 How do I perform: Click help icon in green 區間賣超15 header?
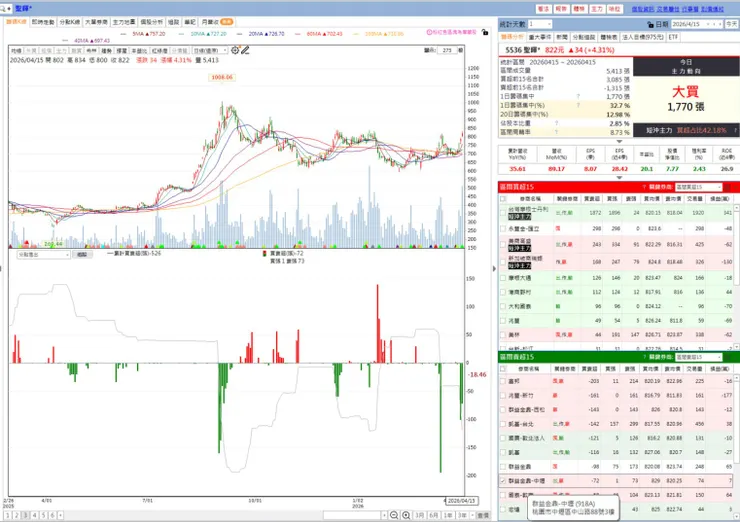point(644,357)
